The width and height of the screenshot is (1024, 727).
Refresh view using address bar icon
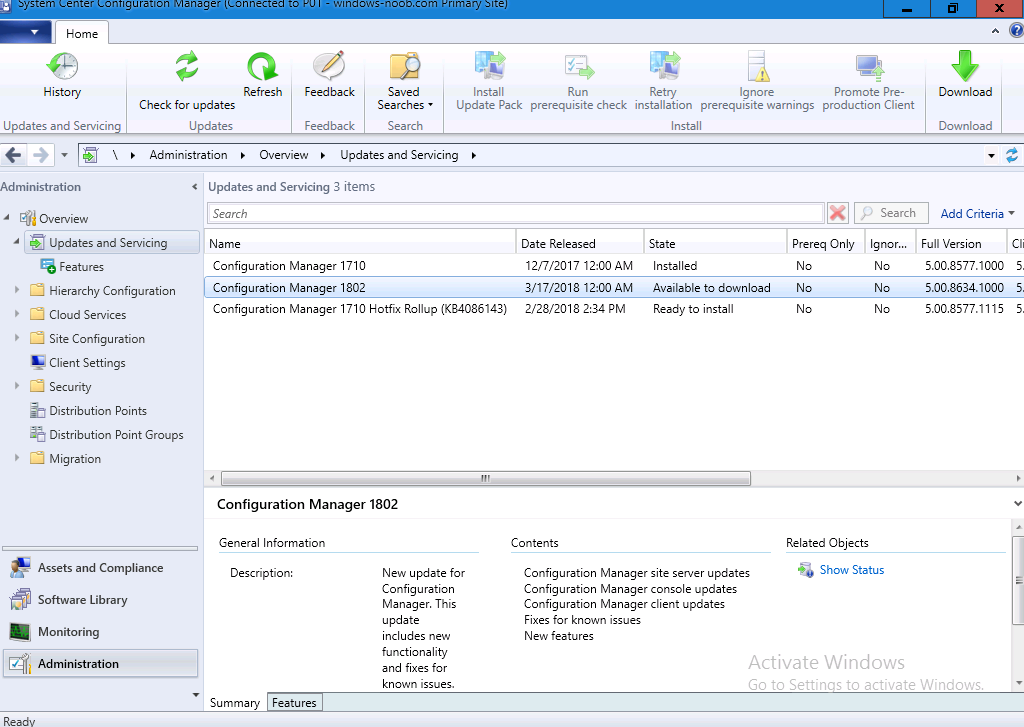pyautogui.click(x=1012, y=155)
